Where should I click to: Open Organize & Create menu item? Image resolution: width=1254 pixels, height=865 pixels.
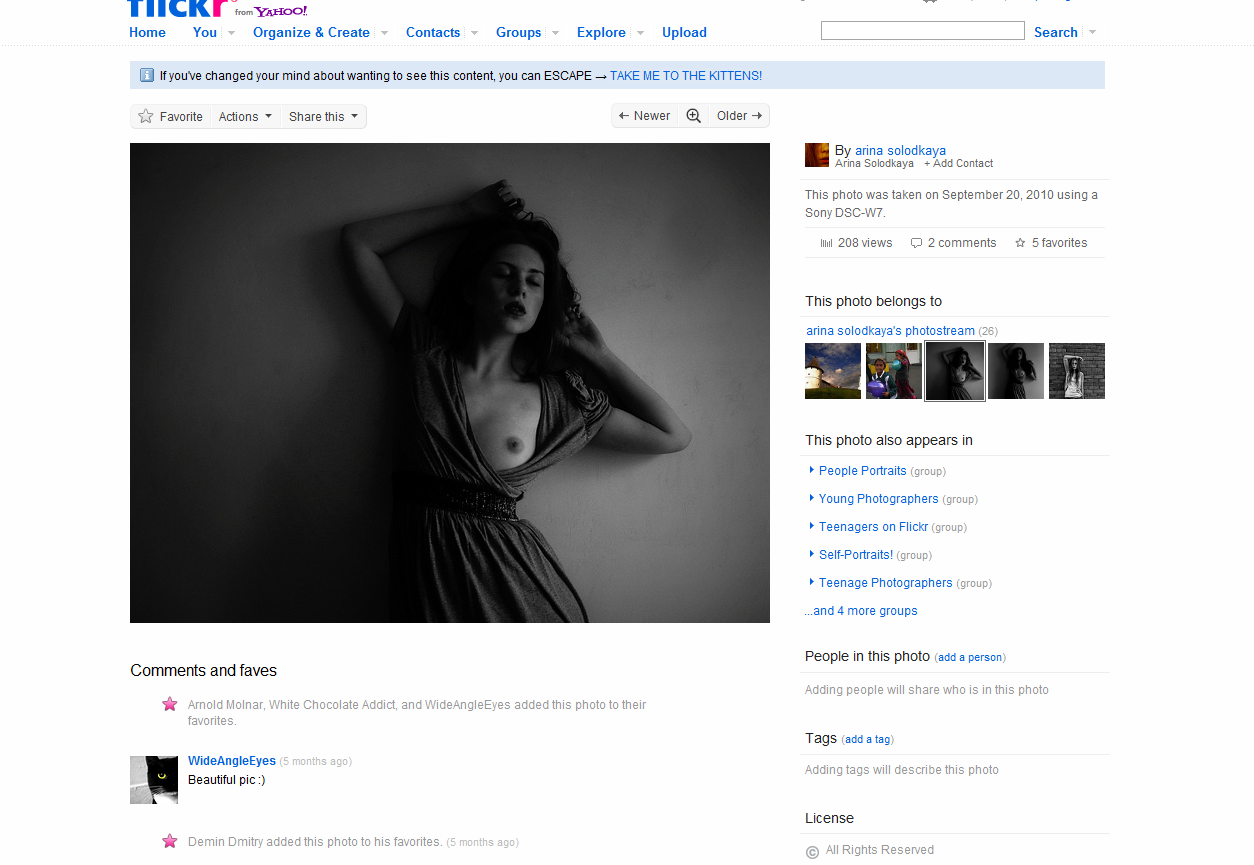[x=311, y=32]
